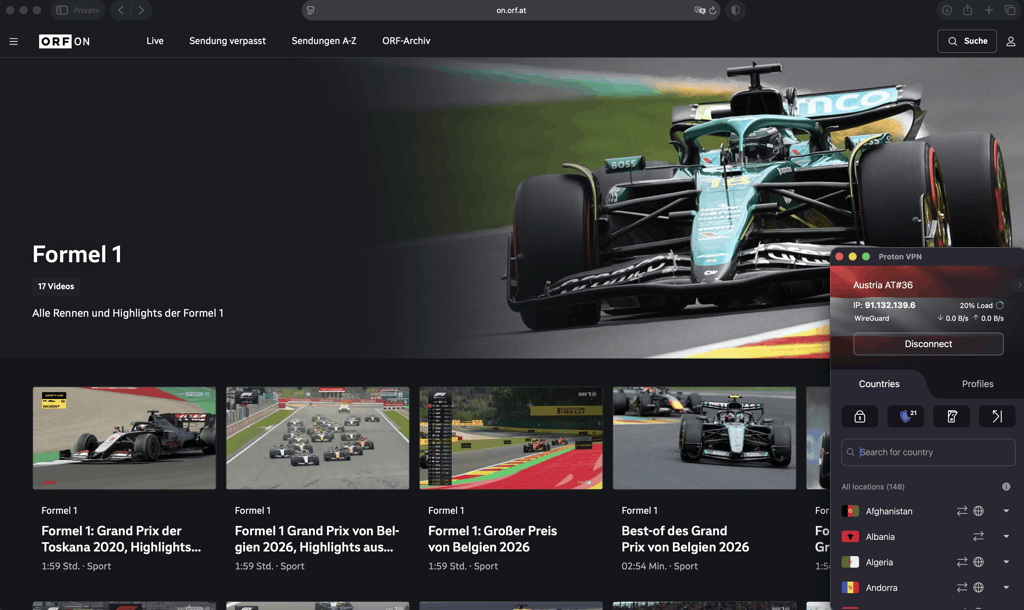Screen dimensions: 1024x610
Task: Open the hamburger menu on ORF ON
Action: pyautogui.click(x=13, y=41)
